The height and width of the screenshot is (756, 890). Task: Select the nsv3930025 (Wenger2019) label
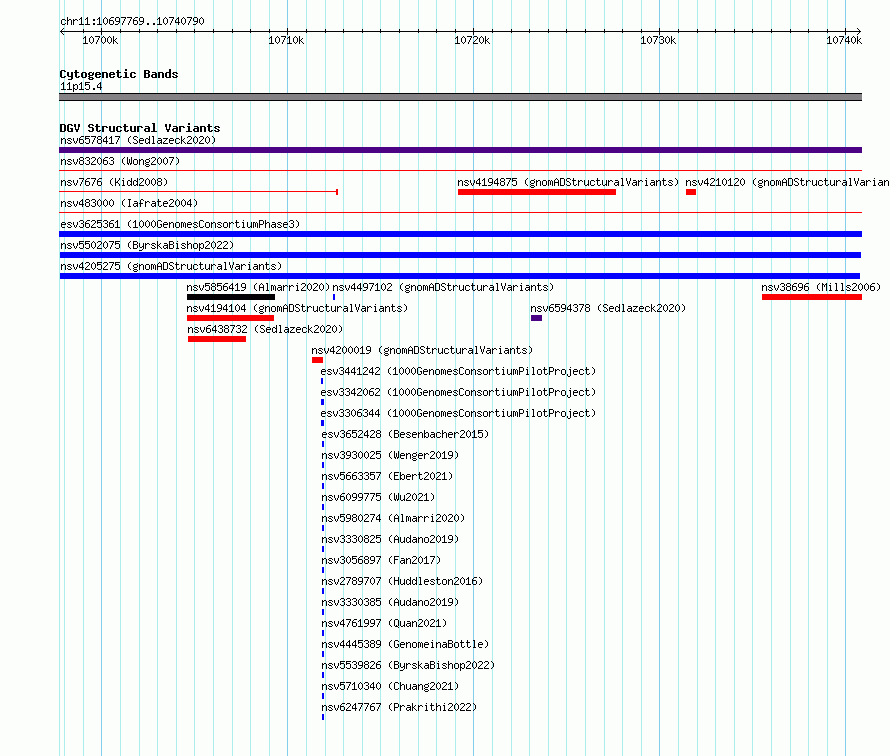click(x=390, y=455)
